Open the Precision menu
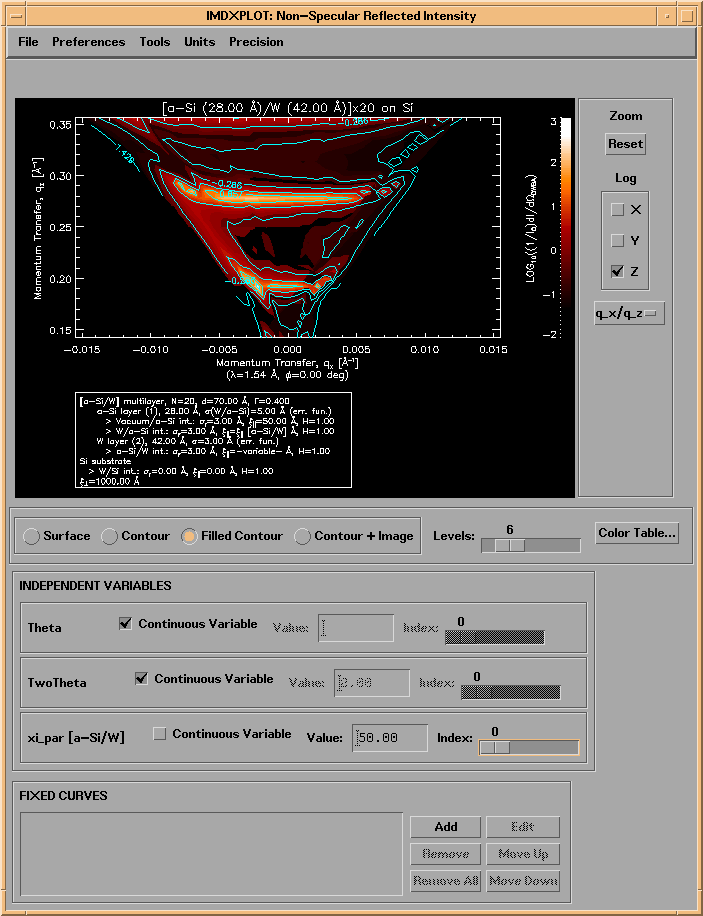 click(x=256, y=42)
